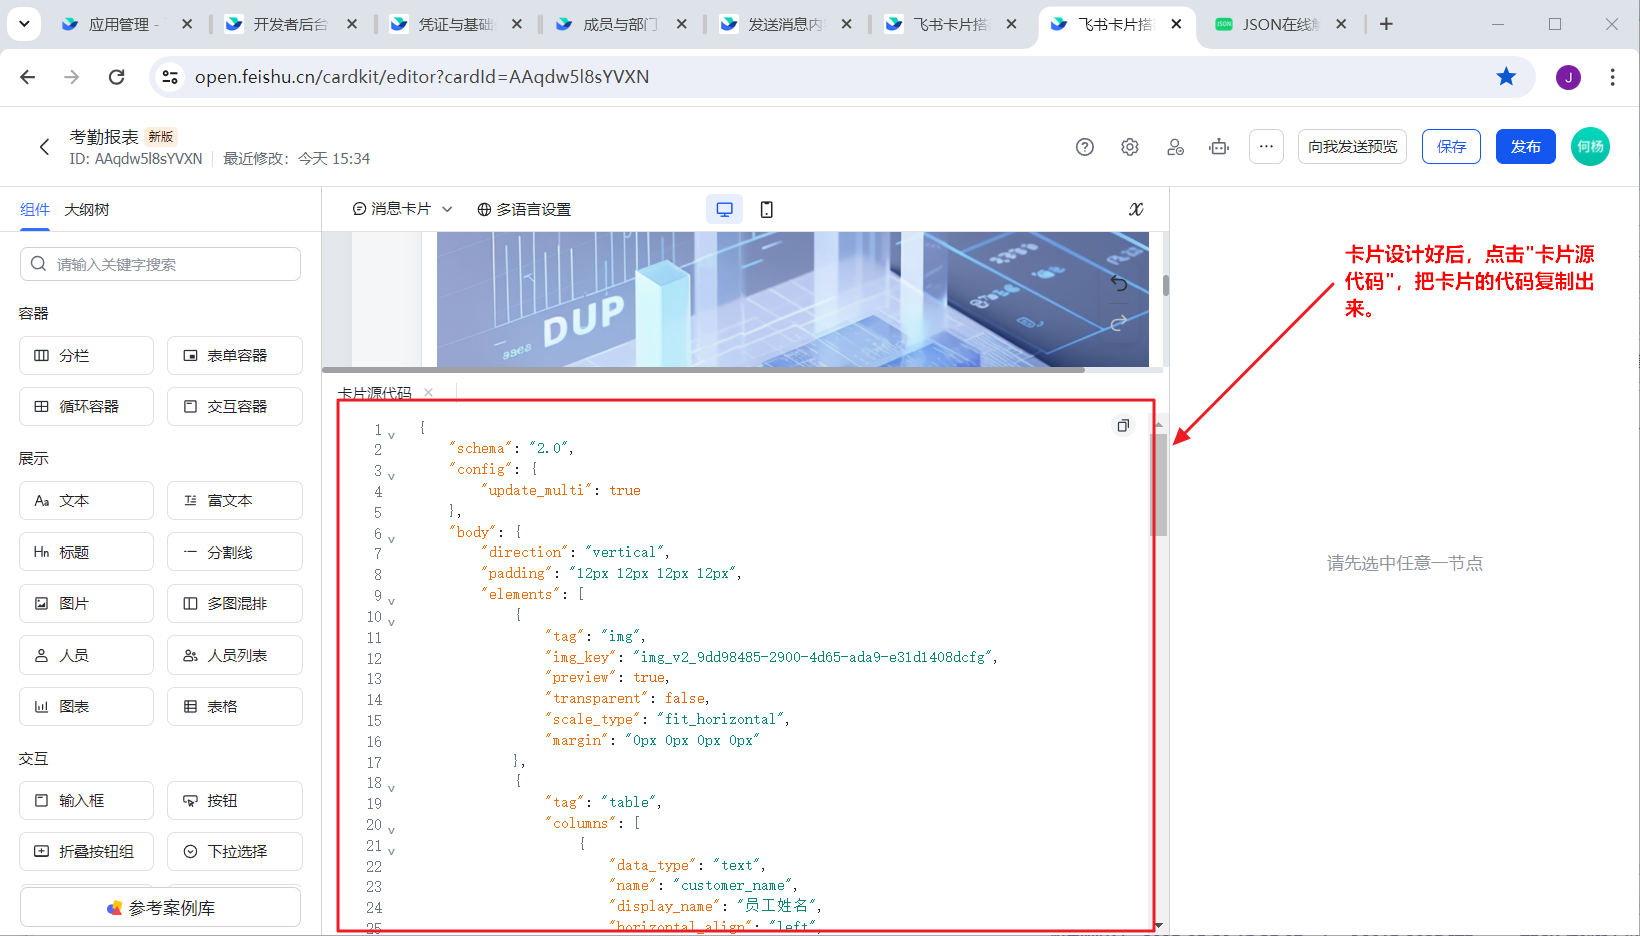Viewport: 1640px width, 936px height.
Task: Open the more options ellipsis menu
Action: click(x=1266, y=147)
